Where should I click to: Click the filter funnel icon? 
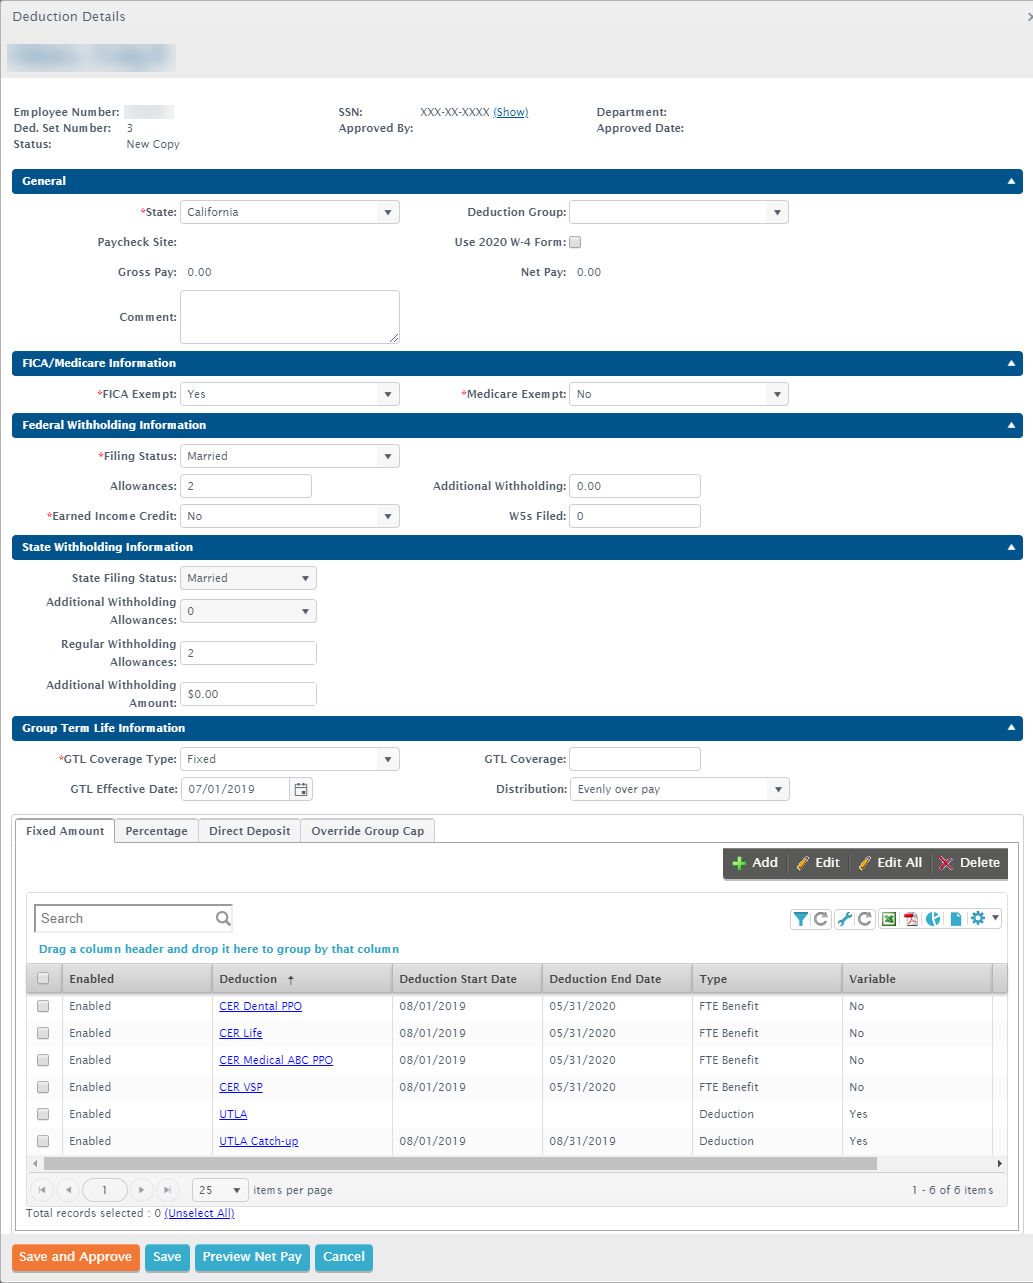coord(801,919)
